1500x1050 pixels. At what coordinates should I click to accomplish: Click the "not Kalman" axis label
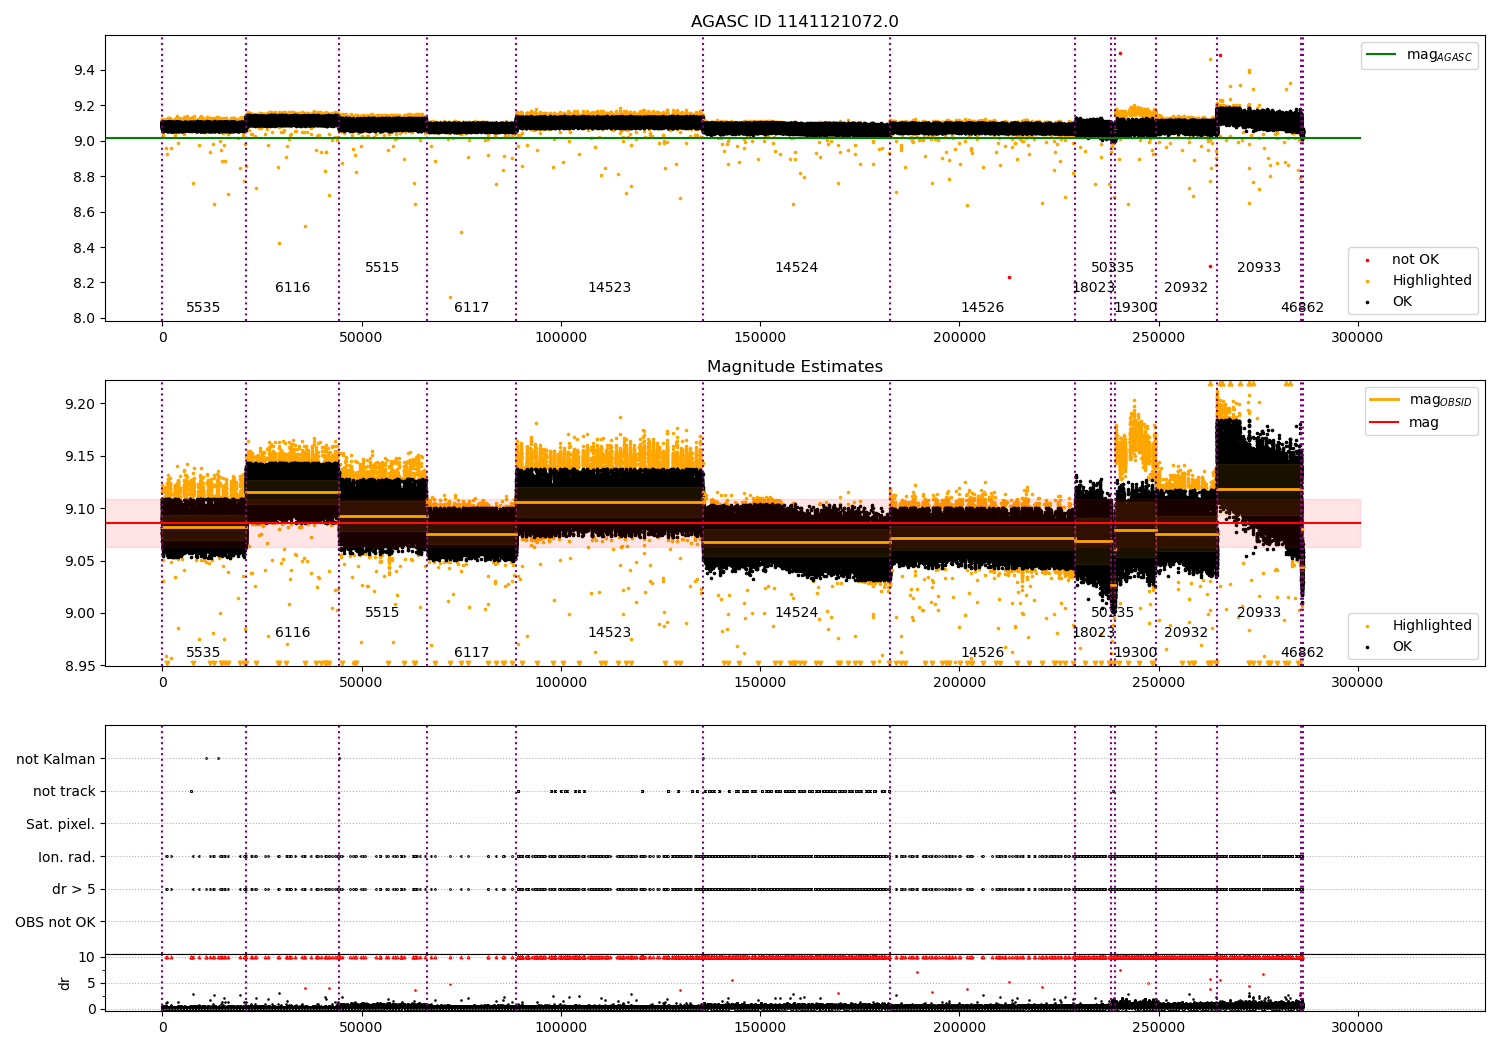click(56, 759)
